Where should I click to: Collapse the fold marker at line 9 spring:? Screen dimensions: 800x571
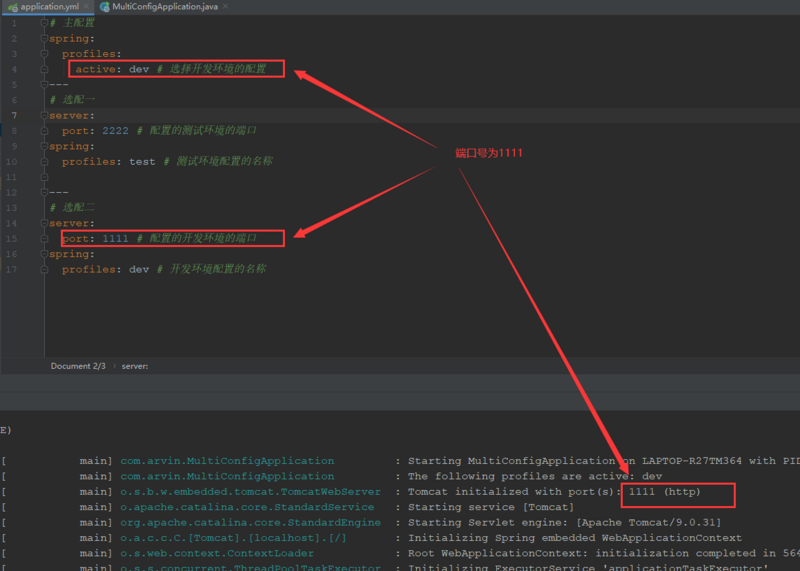(x=44, y=146)
